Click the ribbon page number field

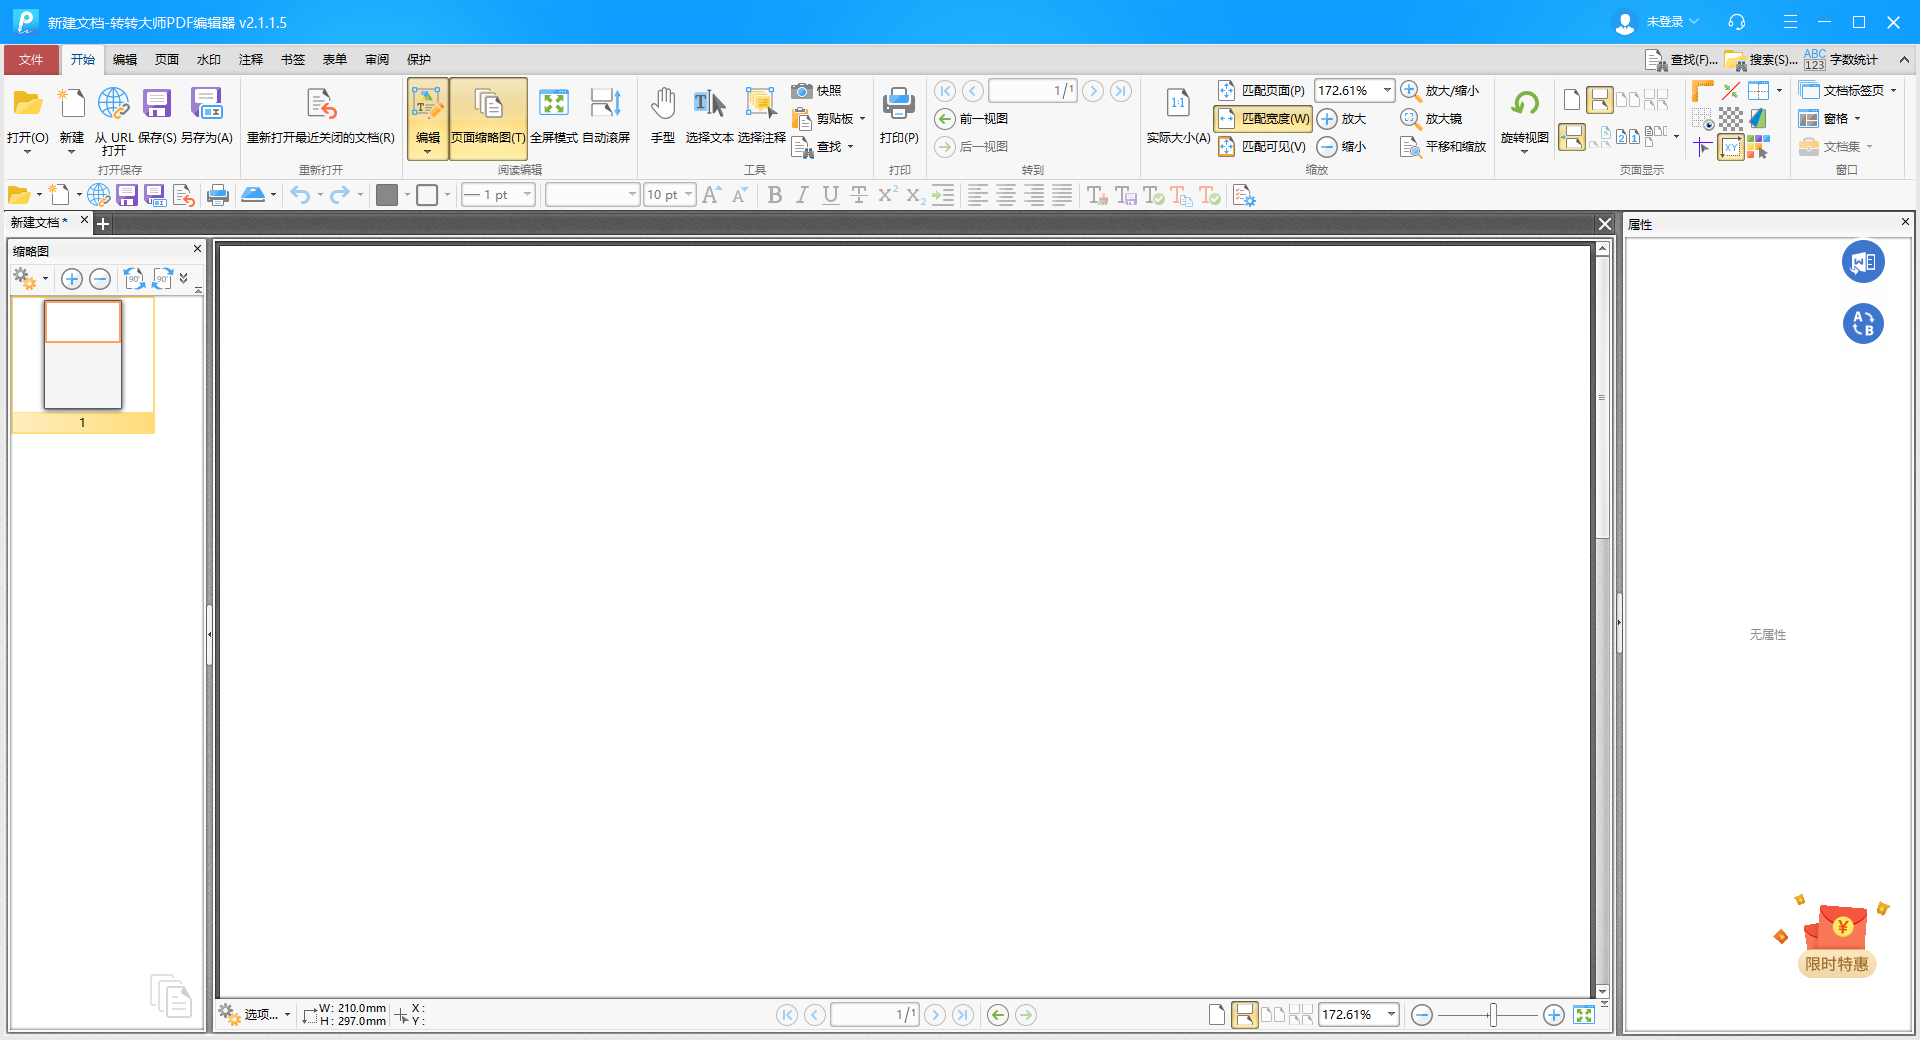1032,91
